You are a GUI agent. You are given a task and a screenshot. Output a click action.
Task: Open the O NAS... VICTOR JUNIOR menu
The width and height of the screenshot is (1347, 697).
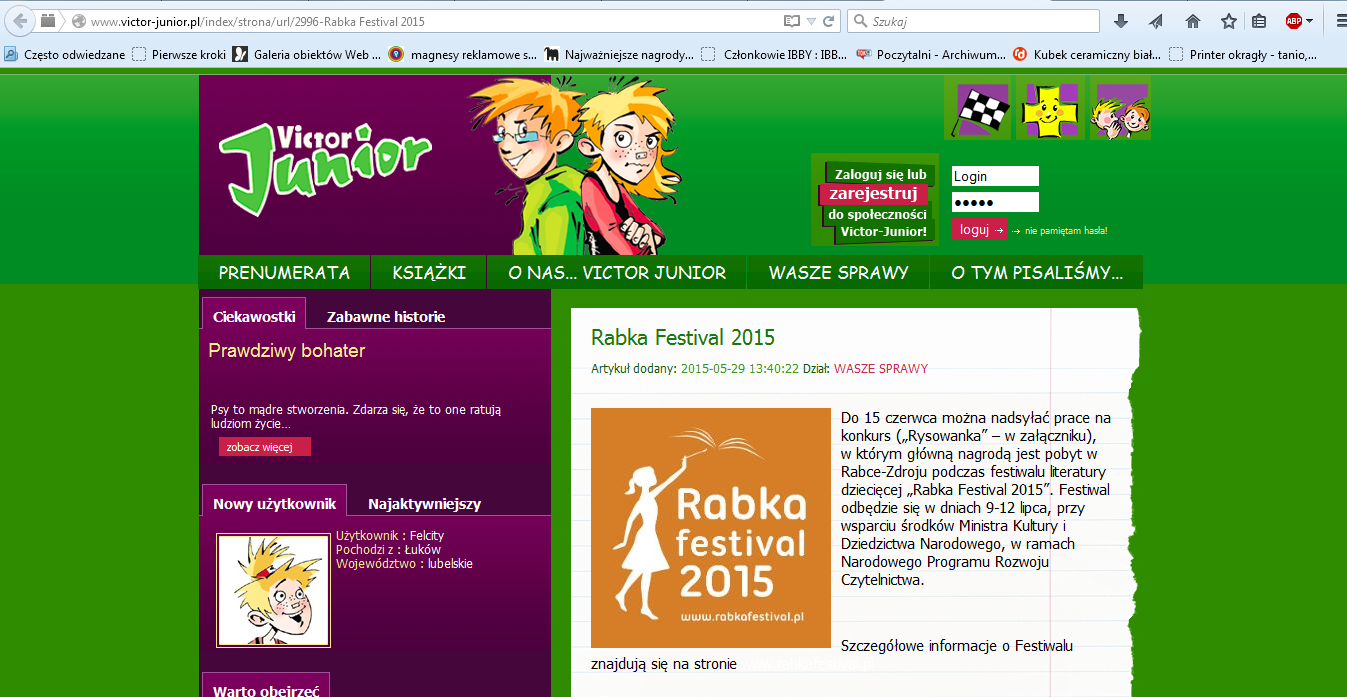coord(617,272)
